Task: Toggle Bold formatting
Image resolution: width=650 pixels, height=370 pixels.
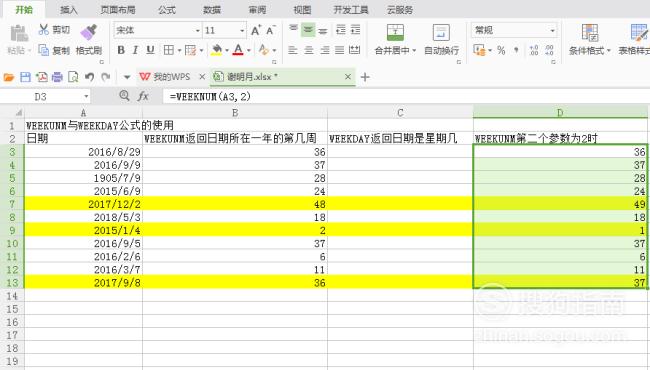Action: [x=121, y=50]
